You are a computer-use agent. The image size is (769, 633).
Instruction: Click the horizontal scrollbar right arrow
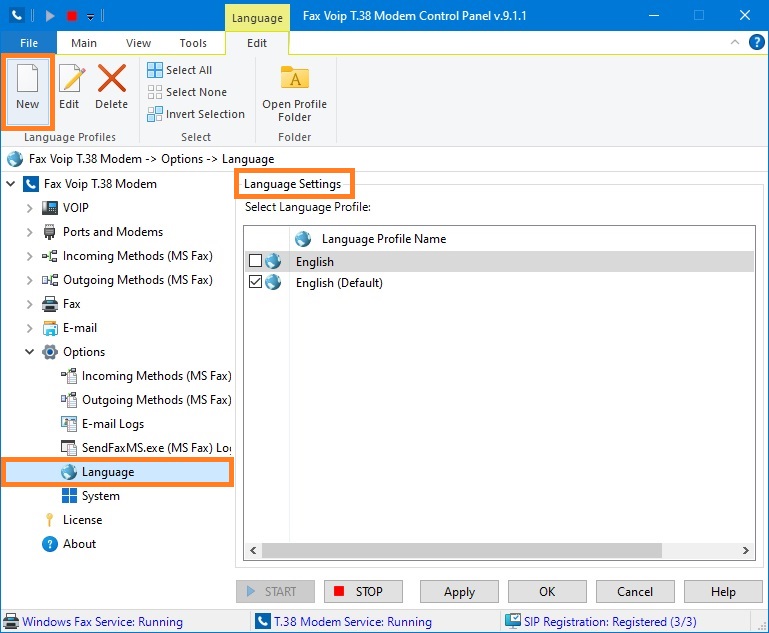click(x=745, y=551)
